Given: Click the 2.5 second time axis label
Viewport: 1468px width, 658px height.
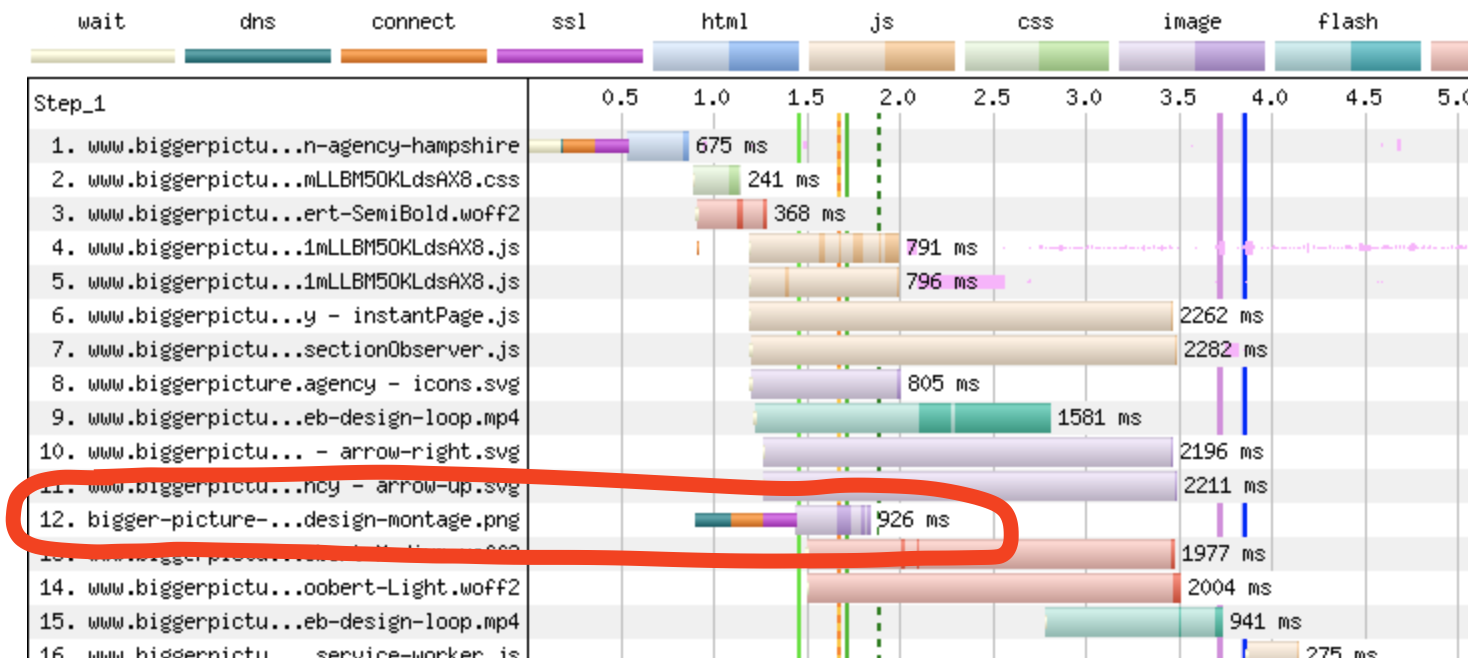Looking at the screenshot, I should point(992,98).
